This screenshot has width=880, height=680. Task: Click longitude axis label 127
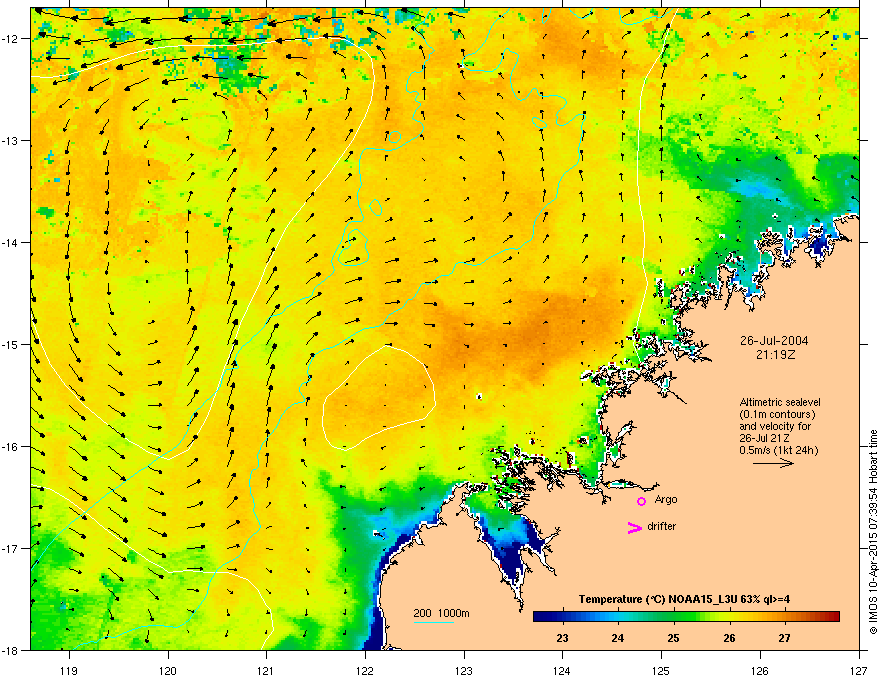click(858, 671)
